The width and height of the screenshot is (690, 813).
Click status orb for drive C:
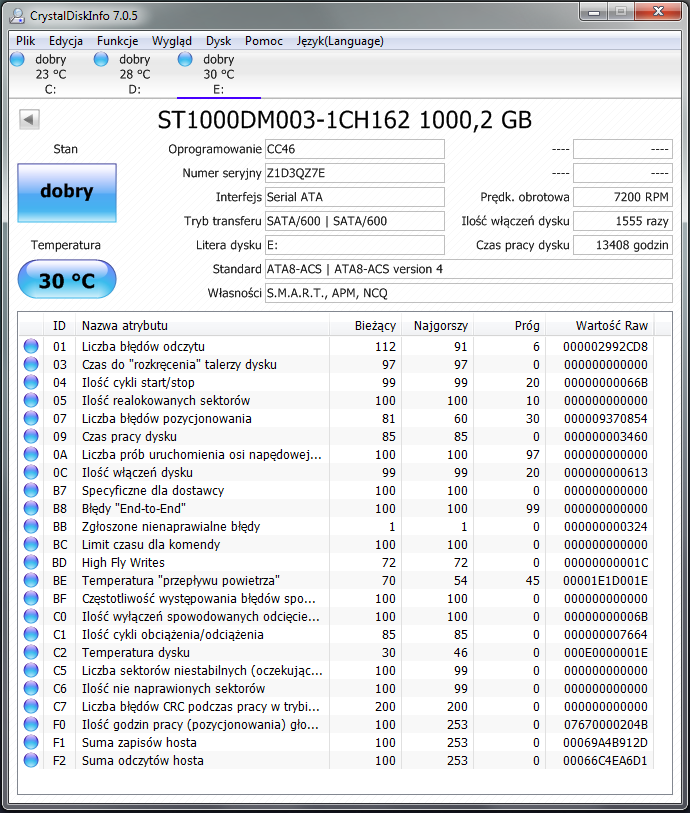click(17, 59)
